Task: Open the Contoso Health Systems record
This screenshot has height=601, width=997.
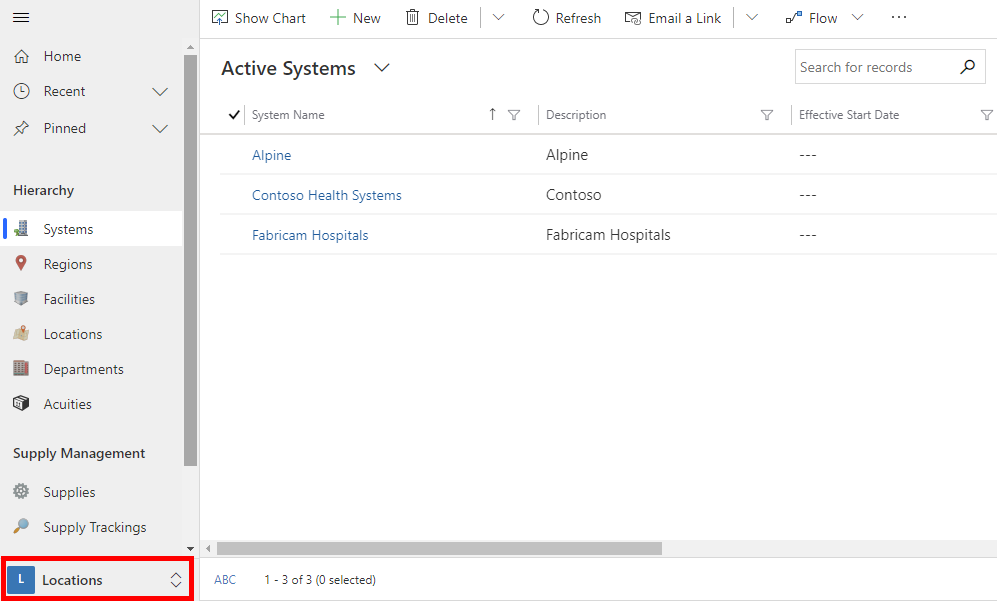Action: tap(327, 195)
